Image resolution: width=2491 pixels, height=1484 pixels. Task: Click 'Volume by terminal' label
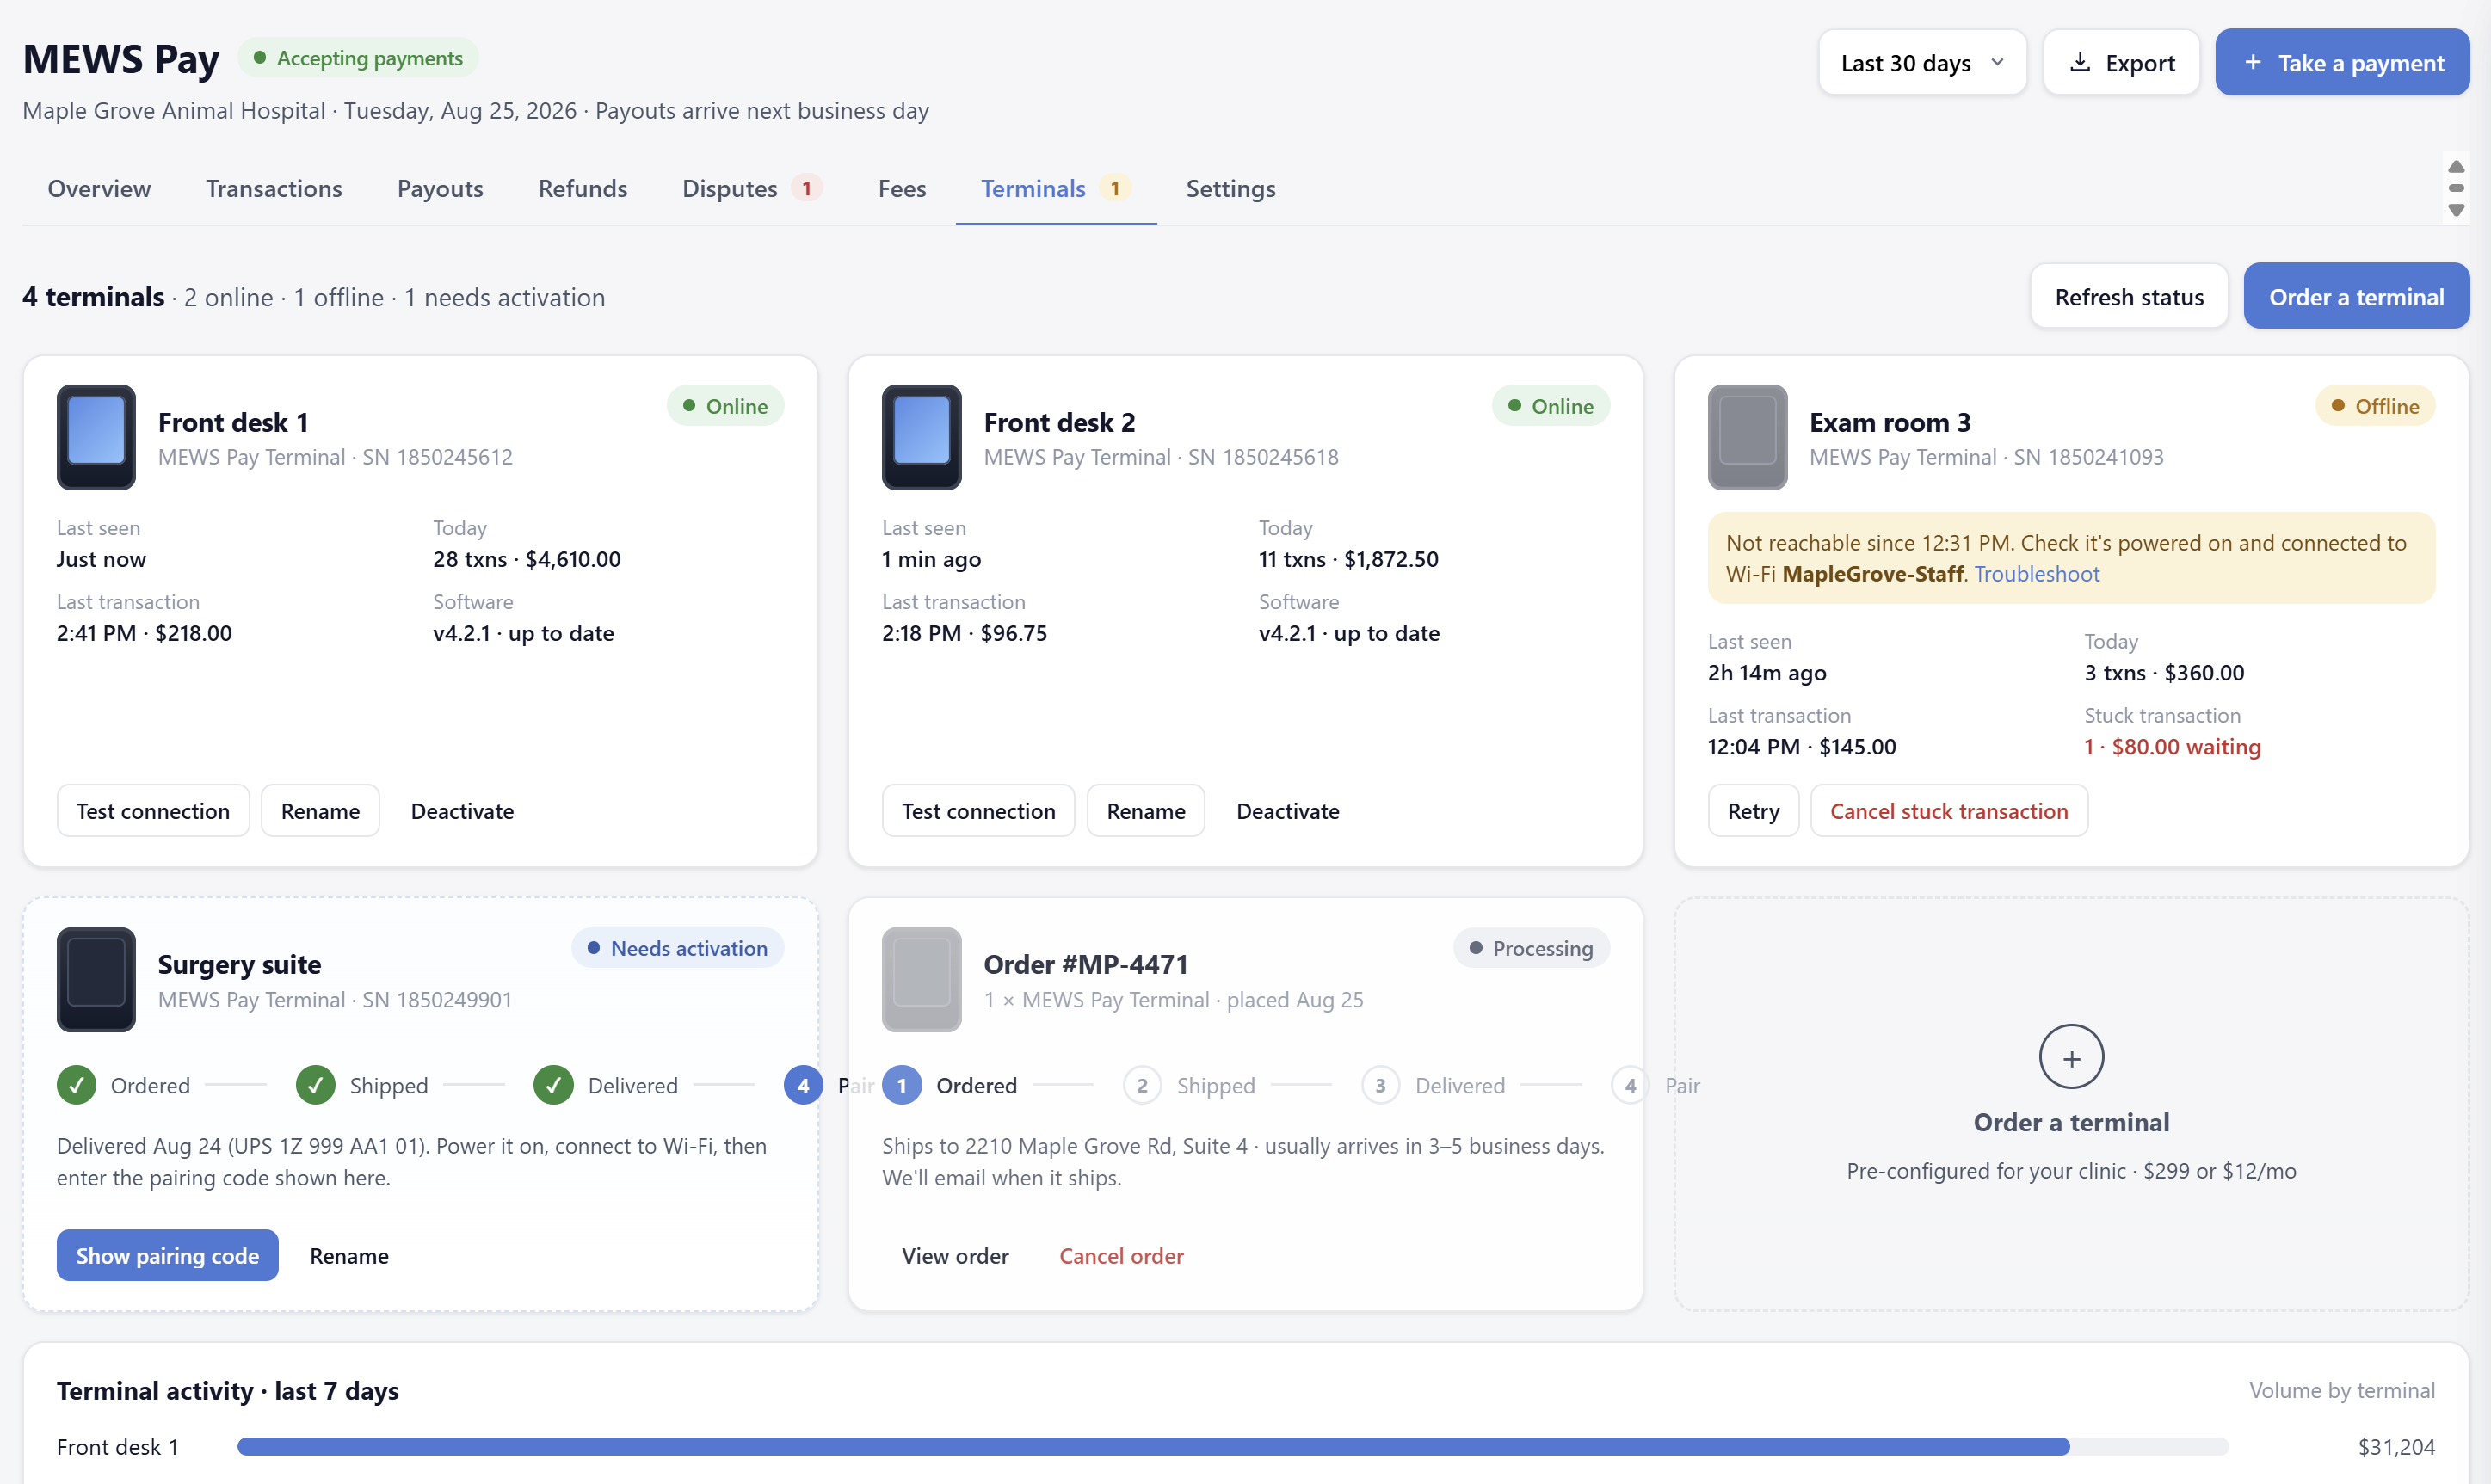coord(2341,1390)
